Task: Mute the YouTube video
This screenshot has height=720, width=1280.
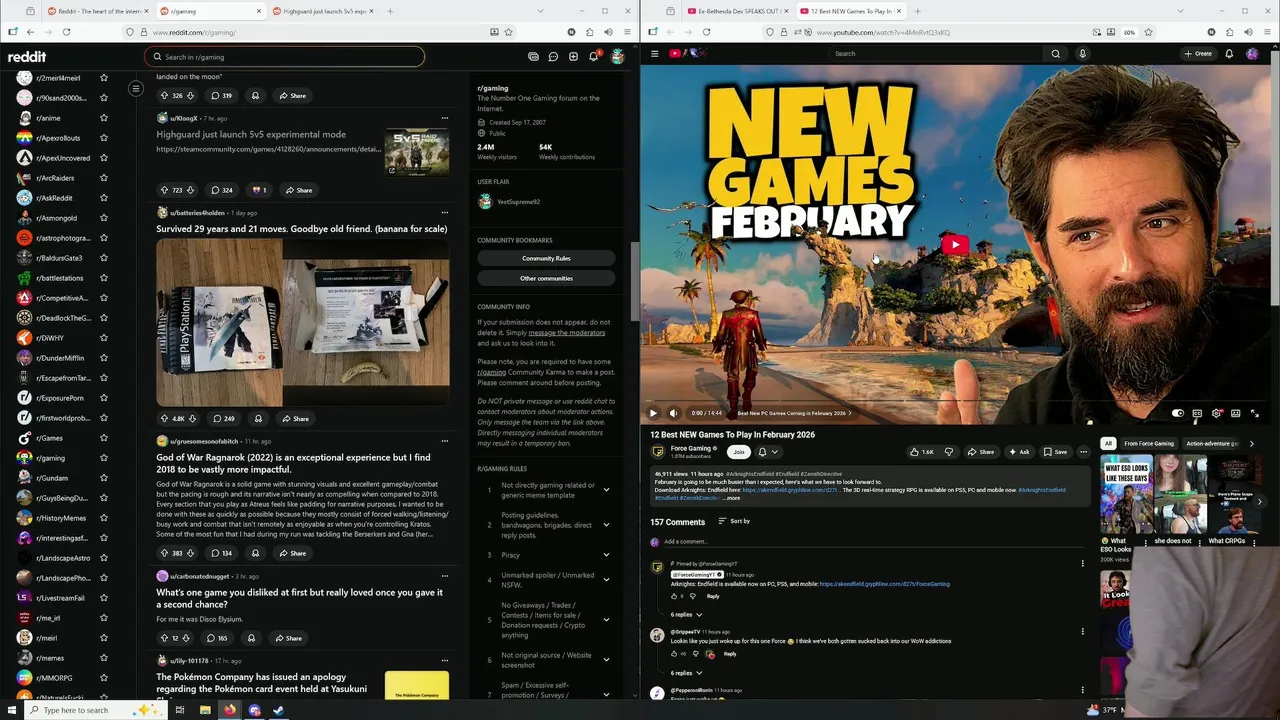Action: [673, 413]
